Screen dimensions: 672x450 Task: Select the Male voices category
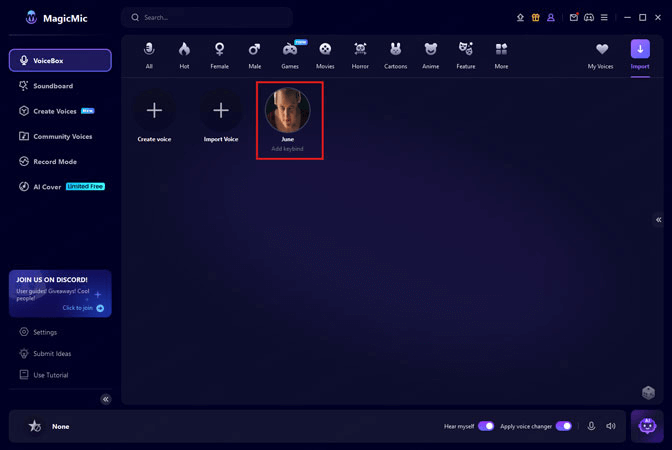tap(255, 55)
